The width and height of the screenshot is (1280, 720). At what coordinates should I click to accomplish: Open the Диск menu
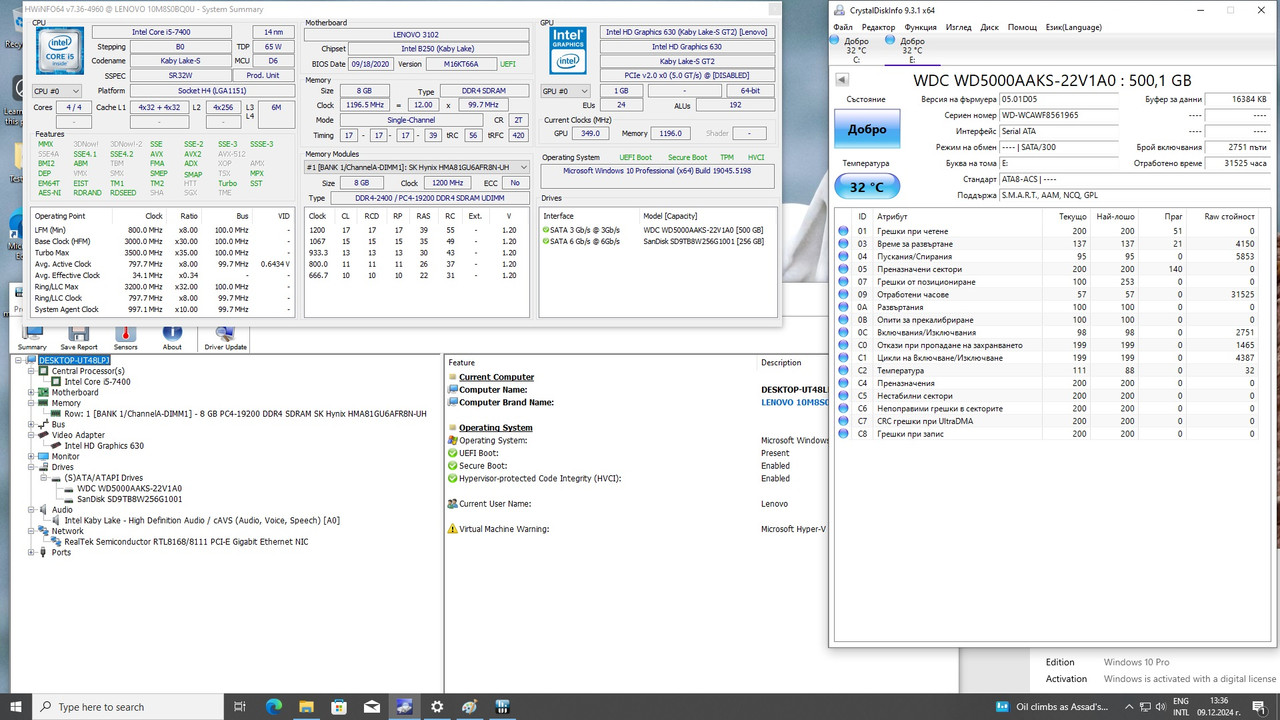click(989, 27)
